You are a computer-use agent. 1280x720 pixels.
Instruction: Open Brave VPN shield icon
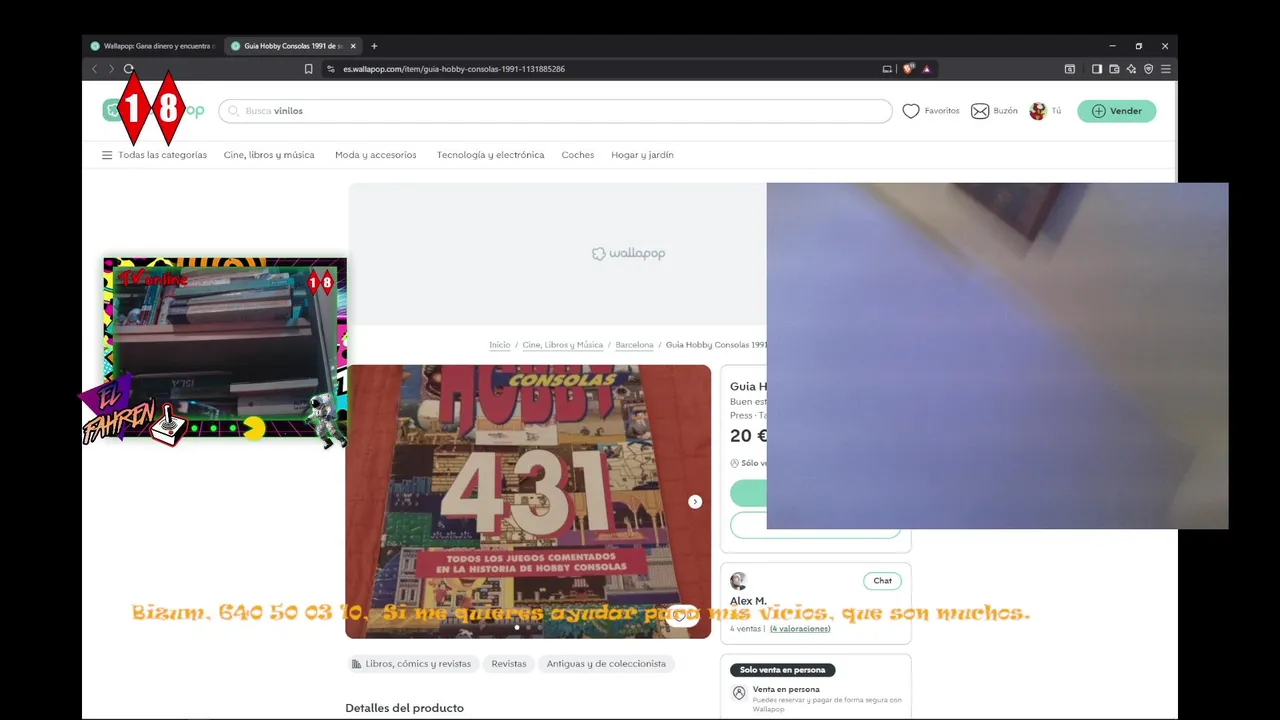pyautogui.click(x=1148, y=69)
